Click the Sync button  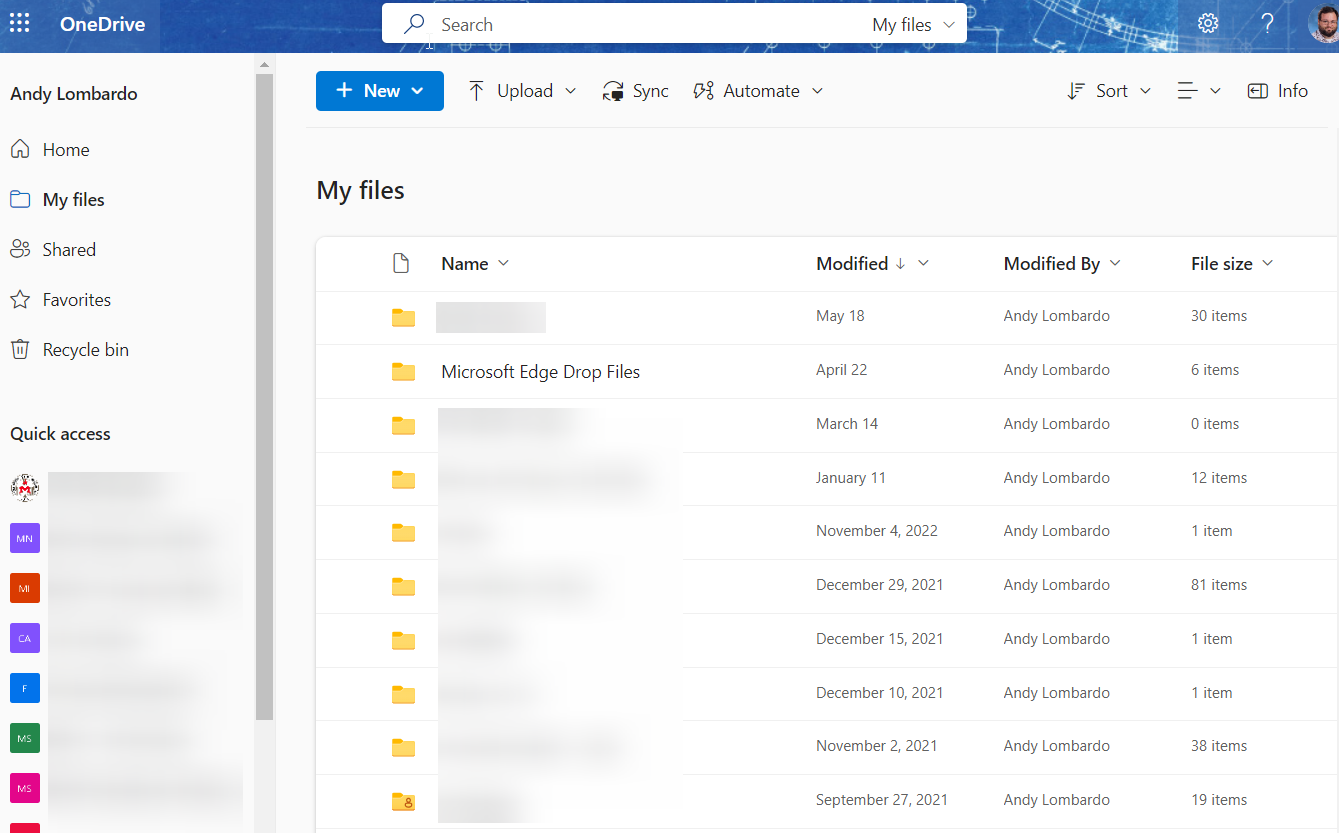click(636, 91)
